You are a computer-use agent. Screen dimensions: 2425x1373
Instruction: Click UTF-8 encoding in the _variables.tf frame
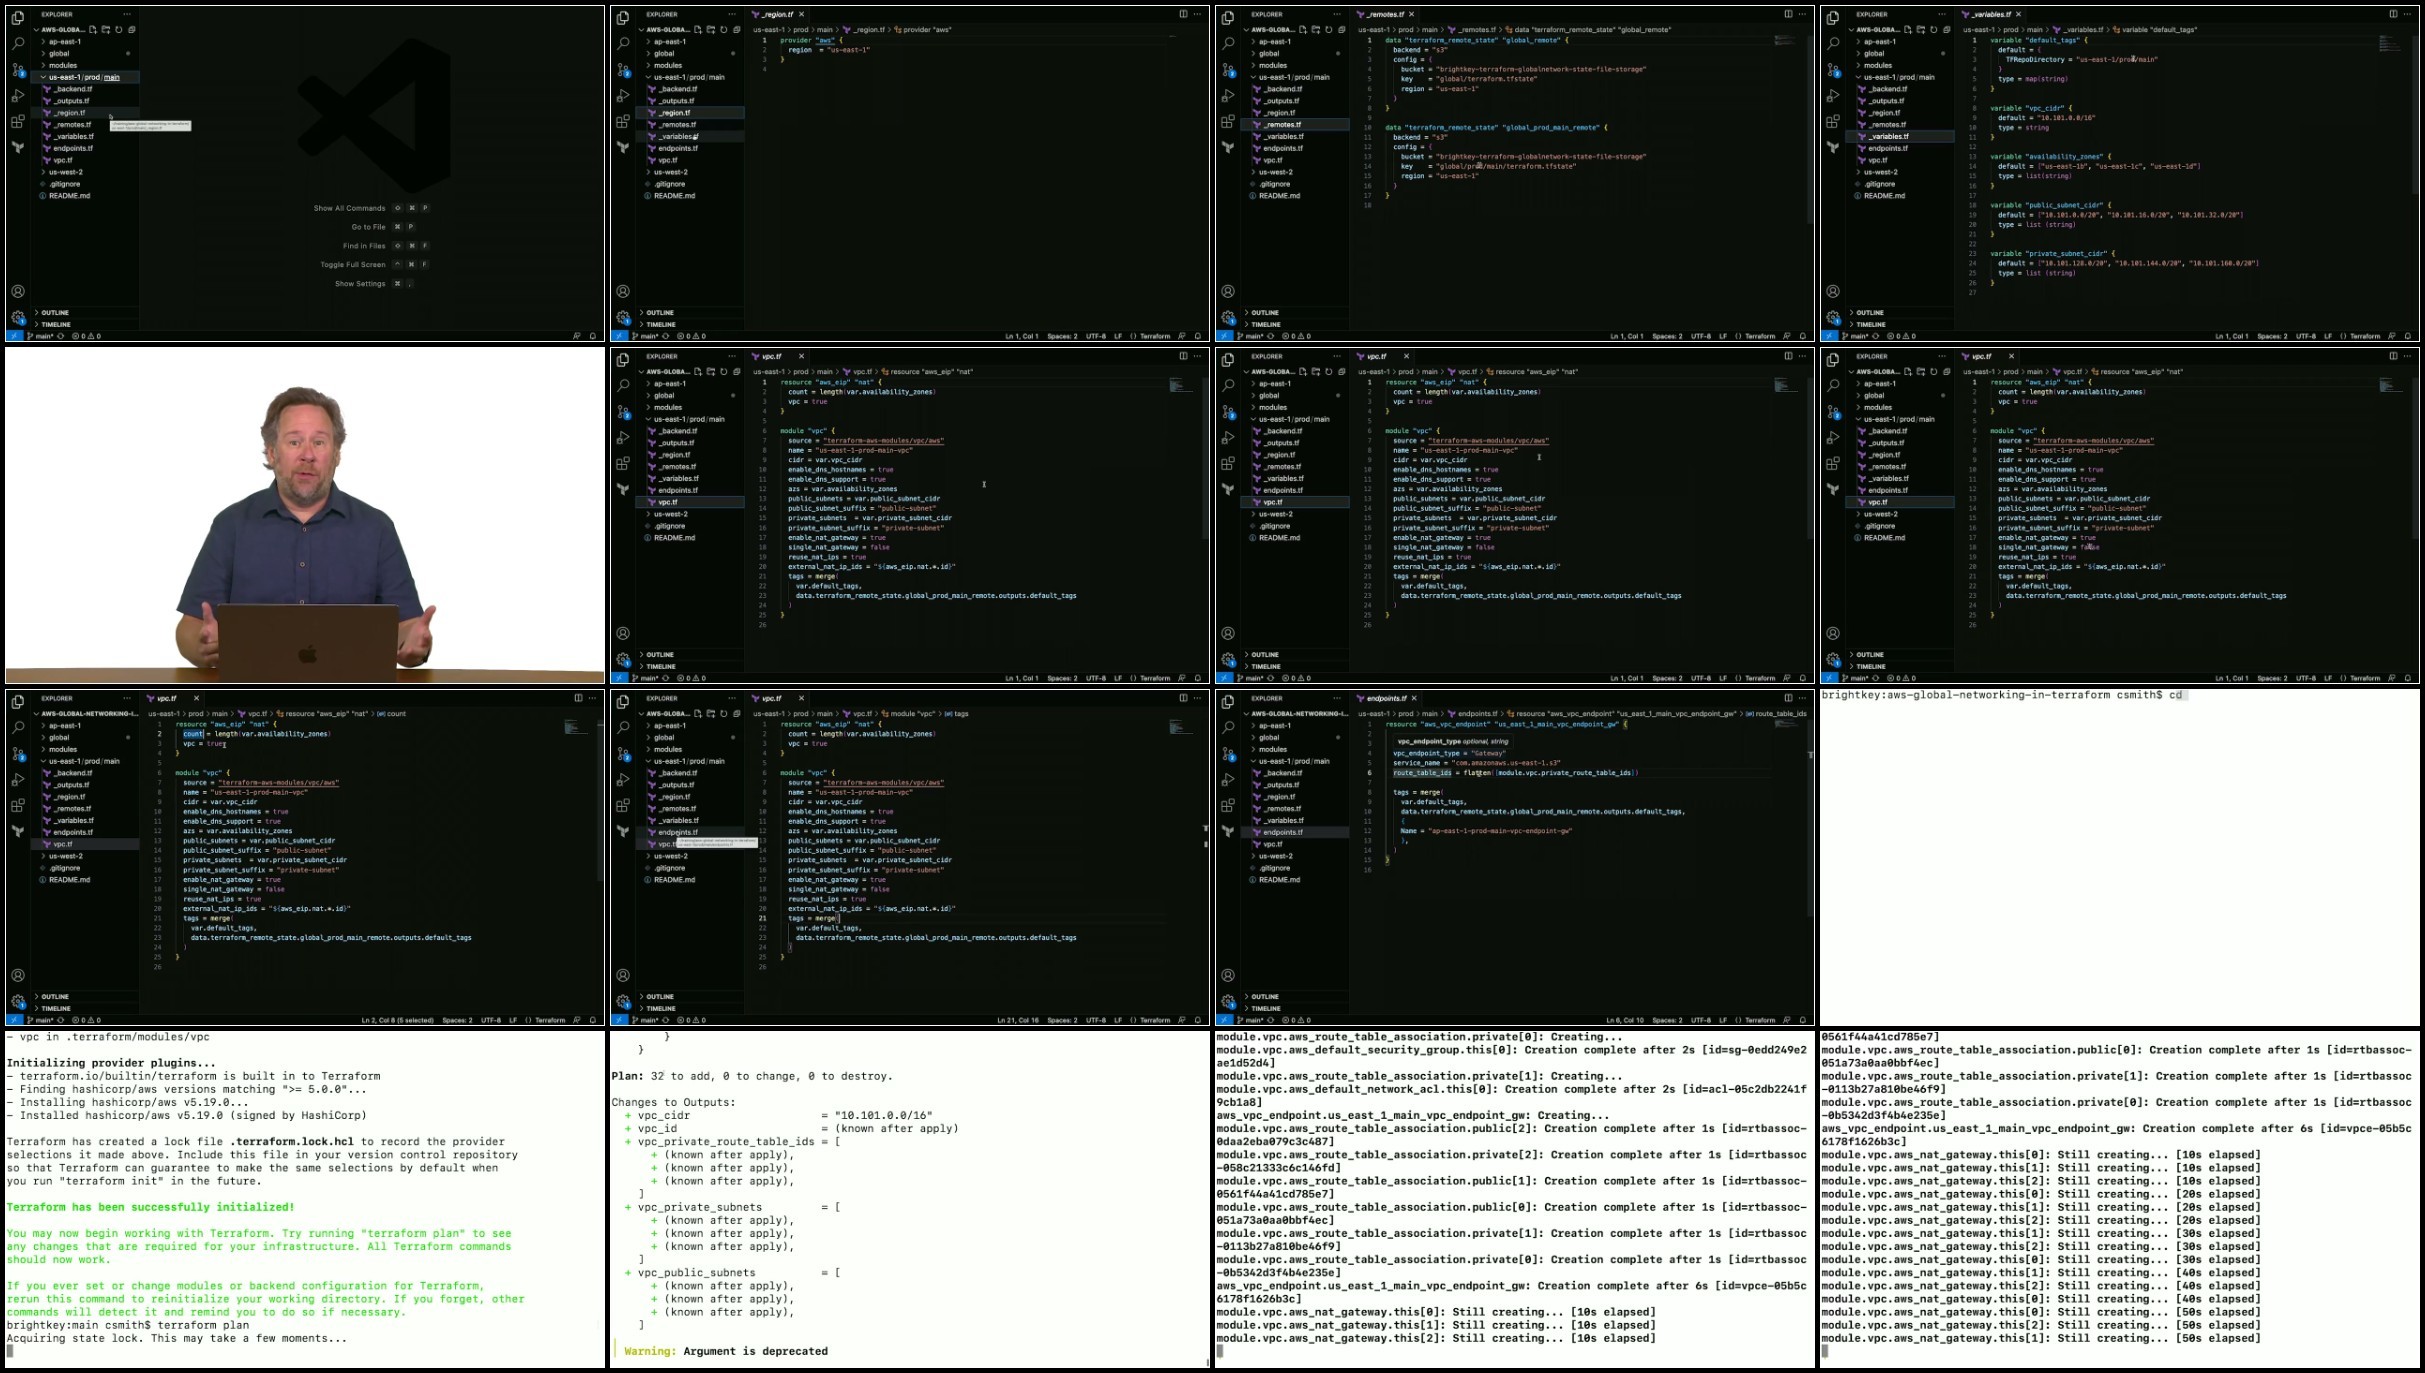tap(2306, 336)
